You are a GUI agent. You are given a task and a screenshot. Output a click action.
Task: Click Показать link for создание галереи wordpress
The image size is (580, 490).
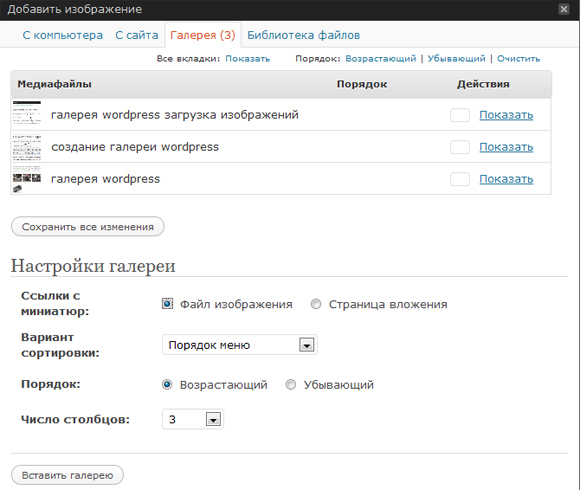tap(506, 147)
